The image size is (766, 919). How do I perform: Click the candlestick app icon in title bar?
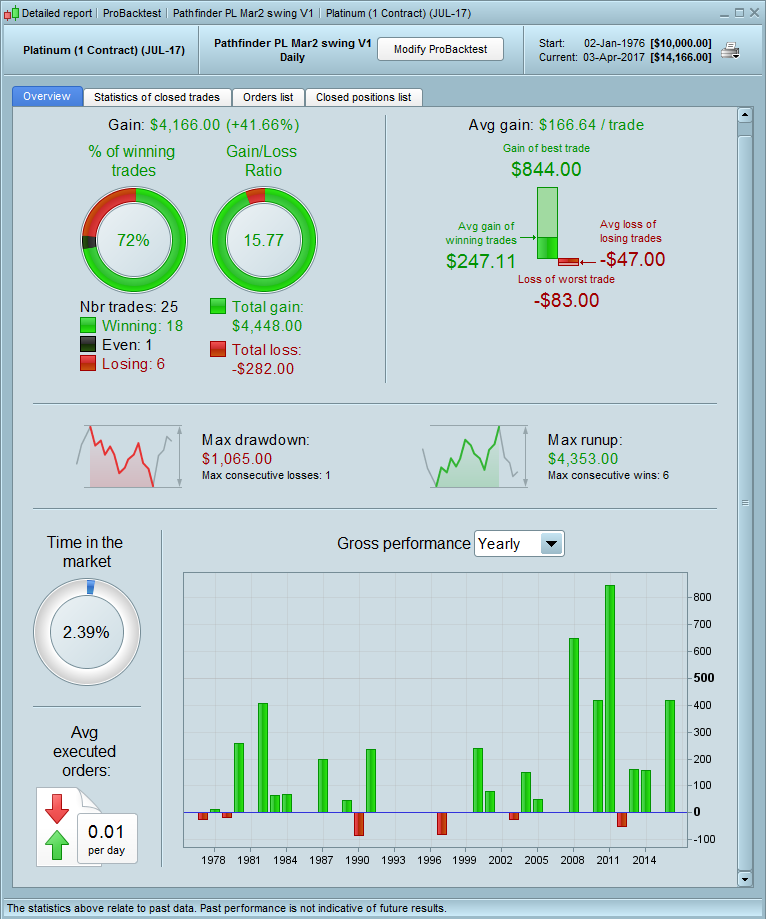coord(11,13)
